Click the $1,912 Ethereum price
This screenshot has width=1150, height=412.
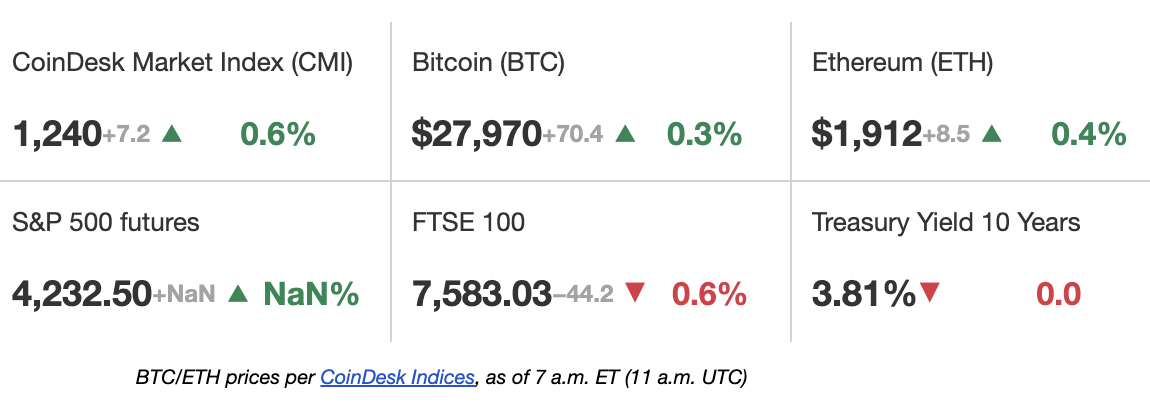(867, 134)
